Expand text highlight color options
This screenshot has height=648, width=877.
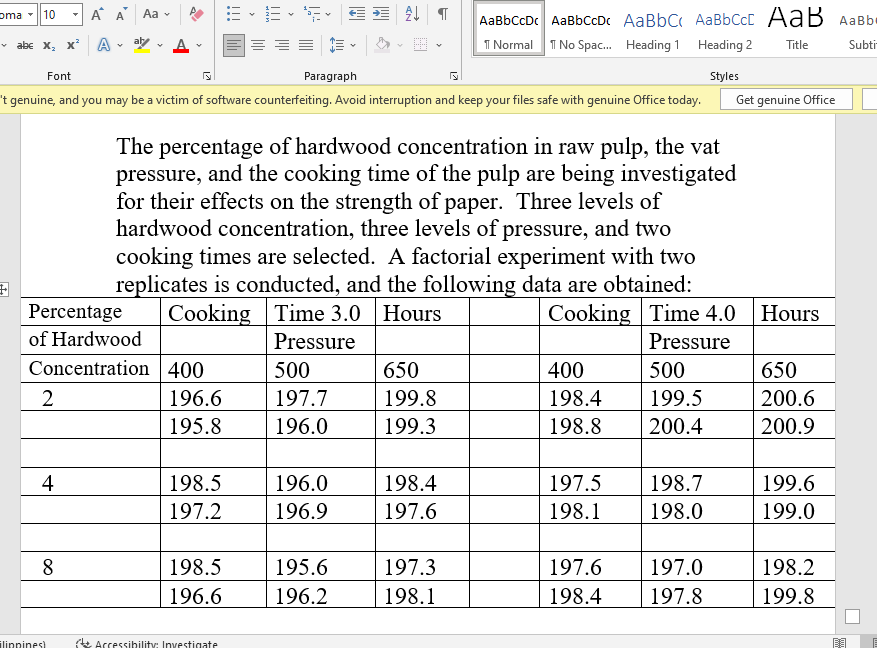point(160,45)
